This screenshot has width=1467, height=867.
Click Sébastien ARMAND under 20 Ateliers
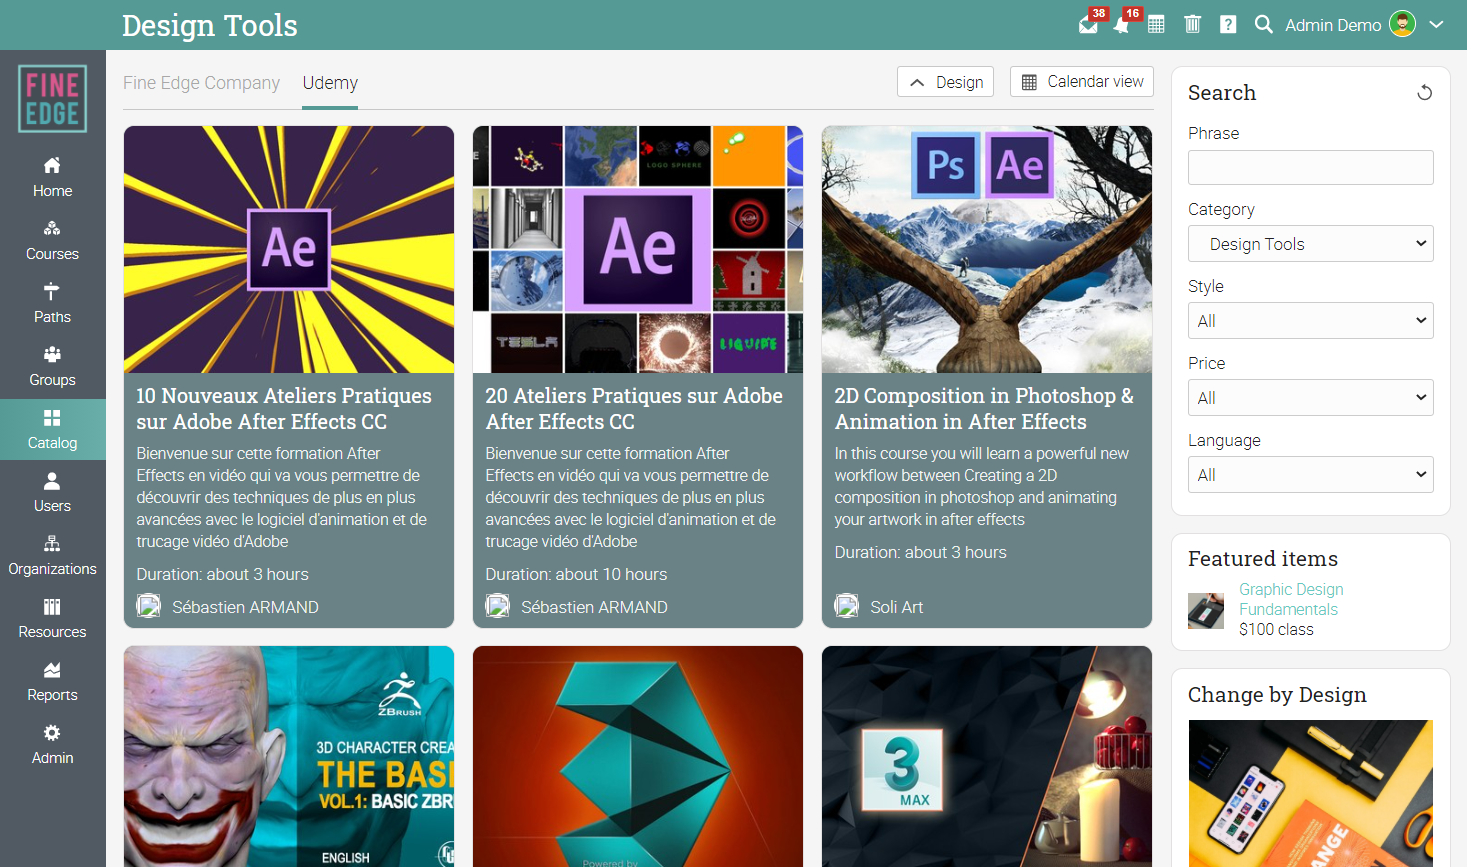click(594, 607)
